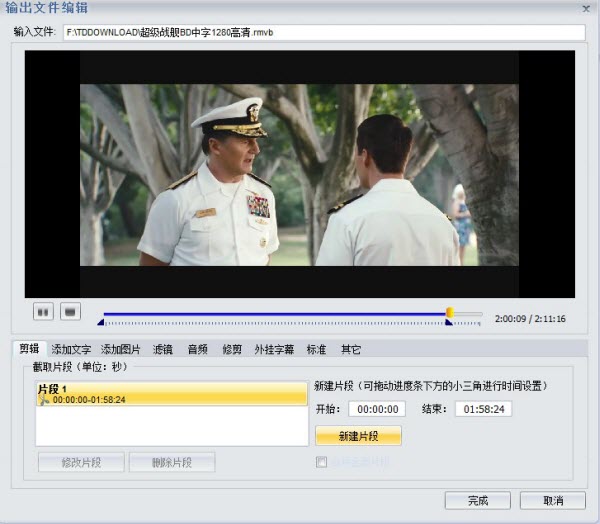Viewport: 600px width, 524px height.
Task: Click the scissors icon on 片段 1
Action: click(x=44, y=400)
